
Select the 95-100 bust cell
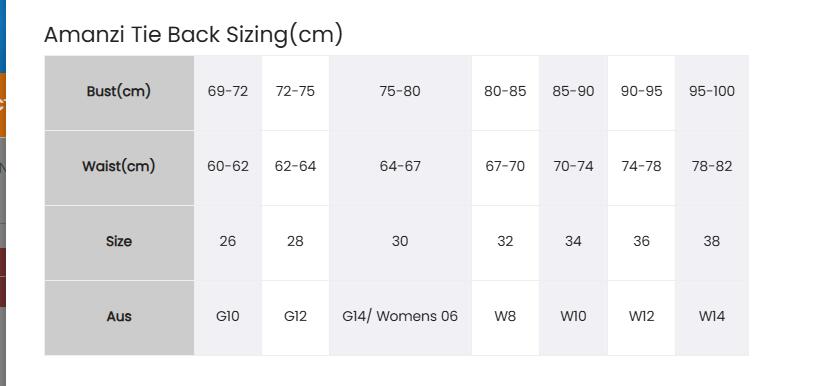click(x=712, y=93)
